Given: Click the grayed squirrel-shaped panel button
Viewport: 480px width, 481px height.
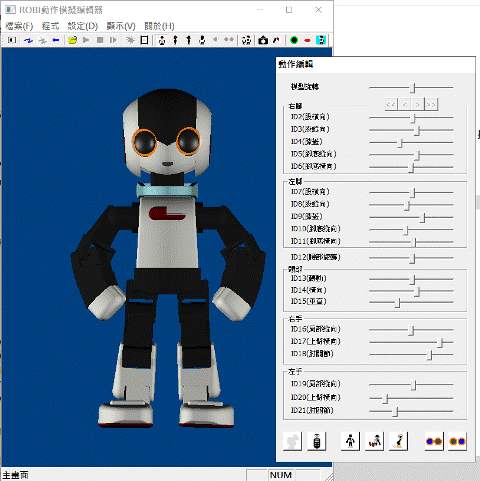Looking at the screenshot, I should coord(292,441).
